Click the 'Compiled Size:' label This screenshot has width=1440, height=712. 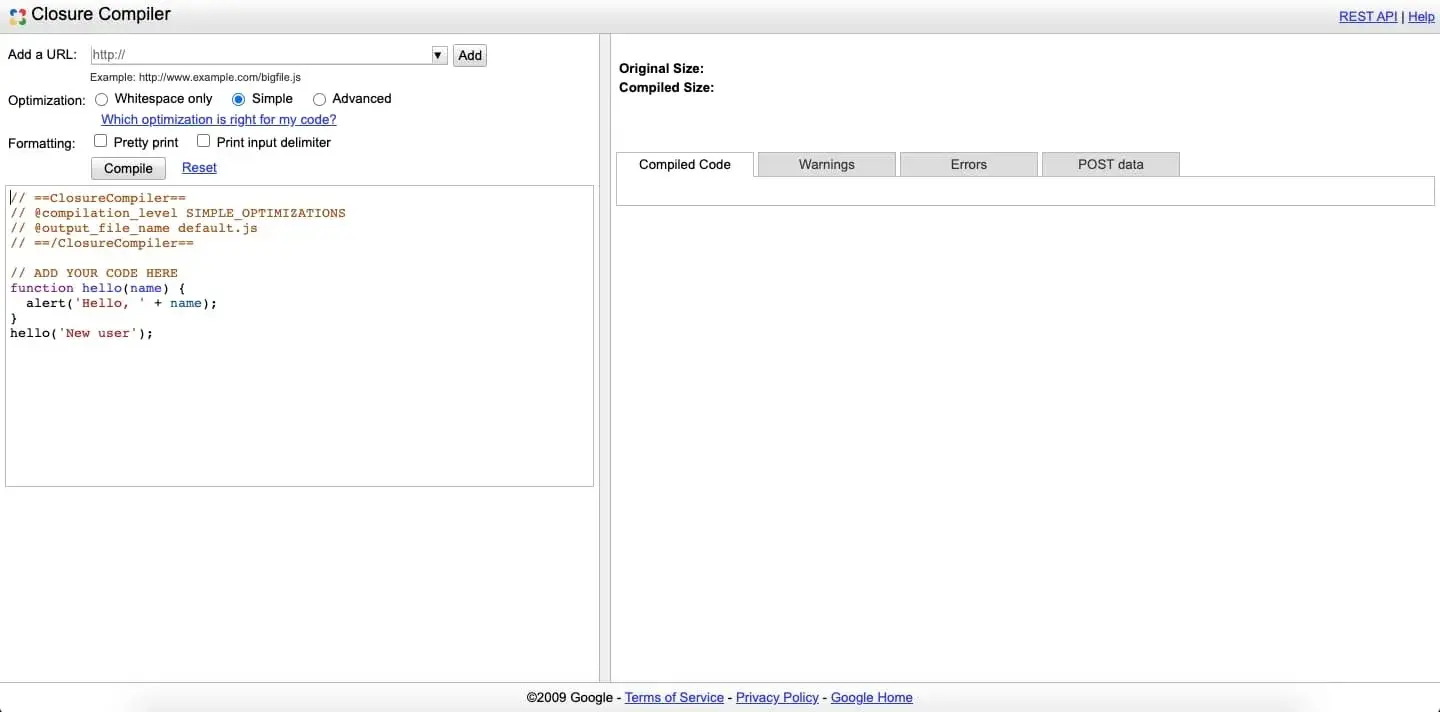[x=666, y=88]
